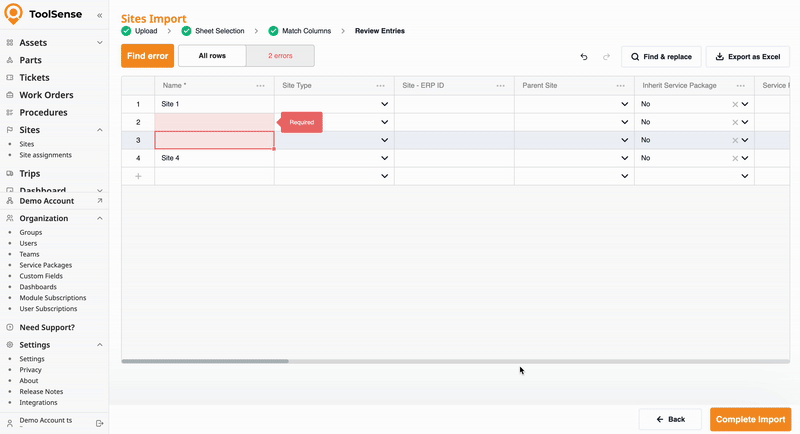Click the 'Site 4' name cell
The image size is (800, 434).
coord(214,158)
